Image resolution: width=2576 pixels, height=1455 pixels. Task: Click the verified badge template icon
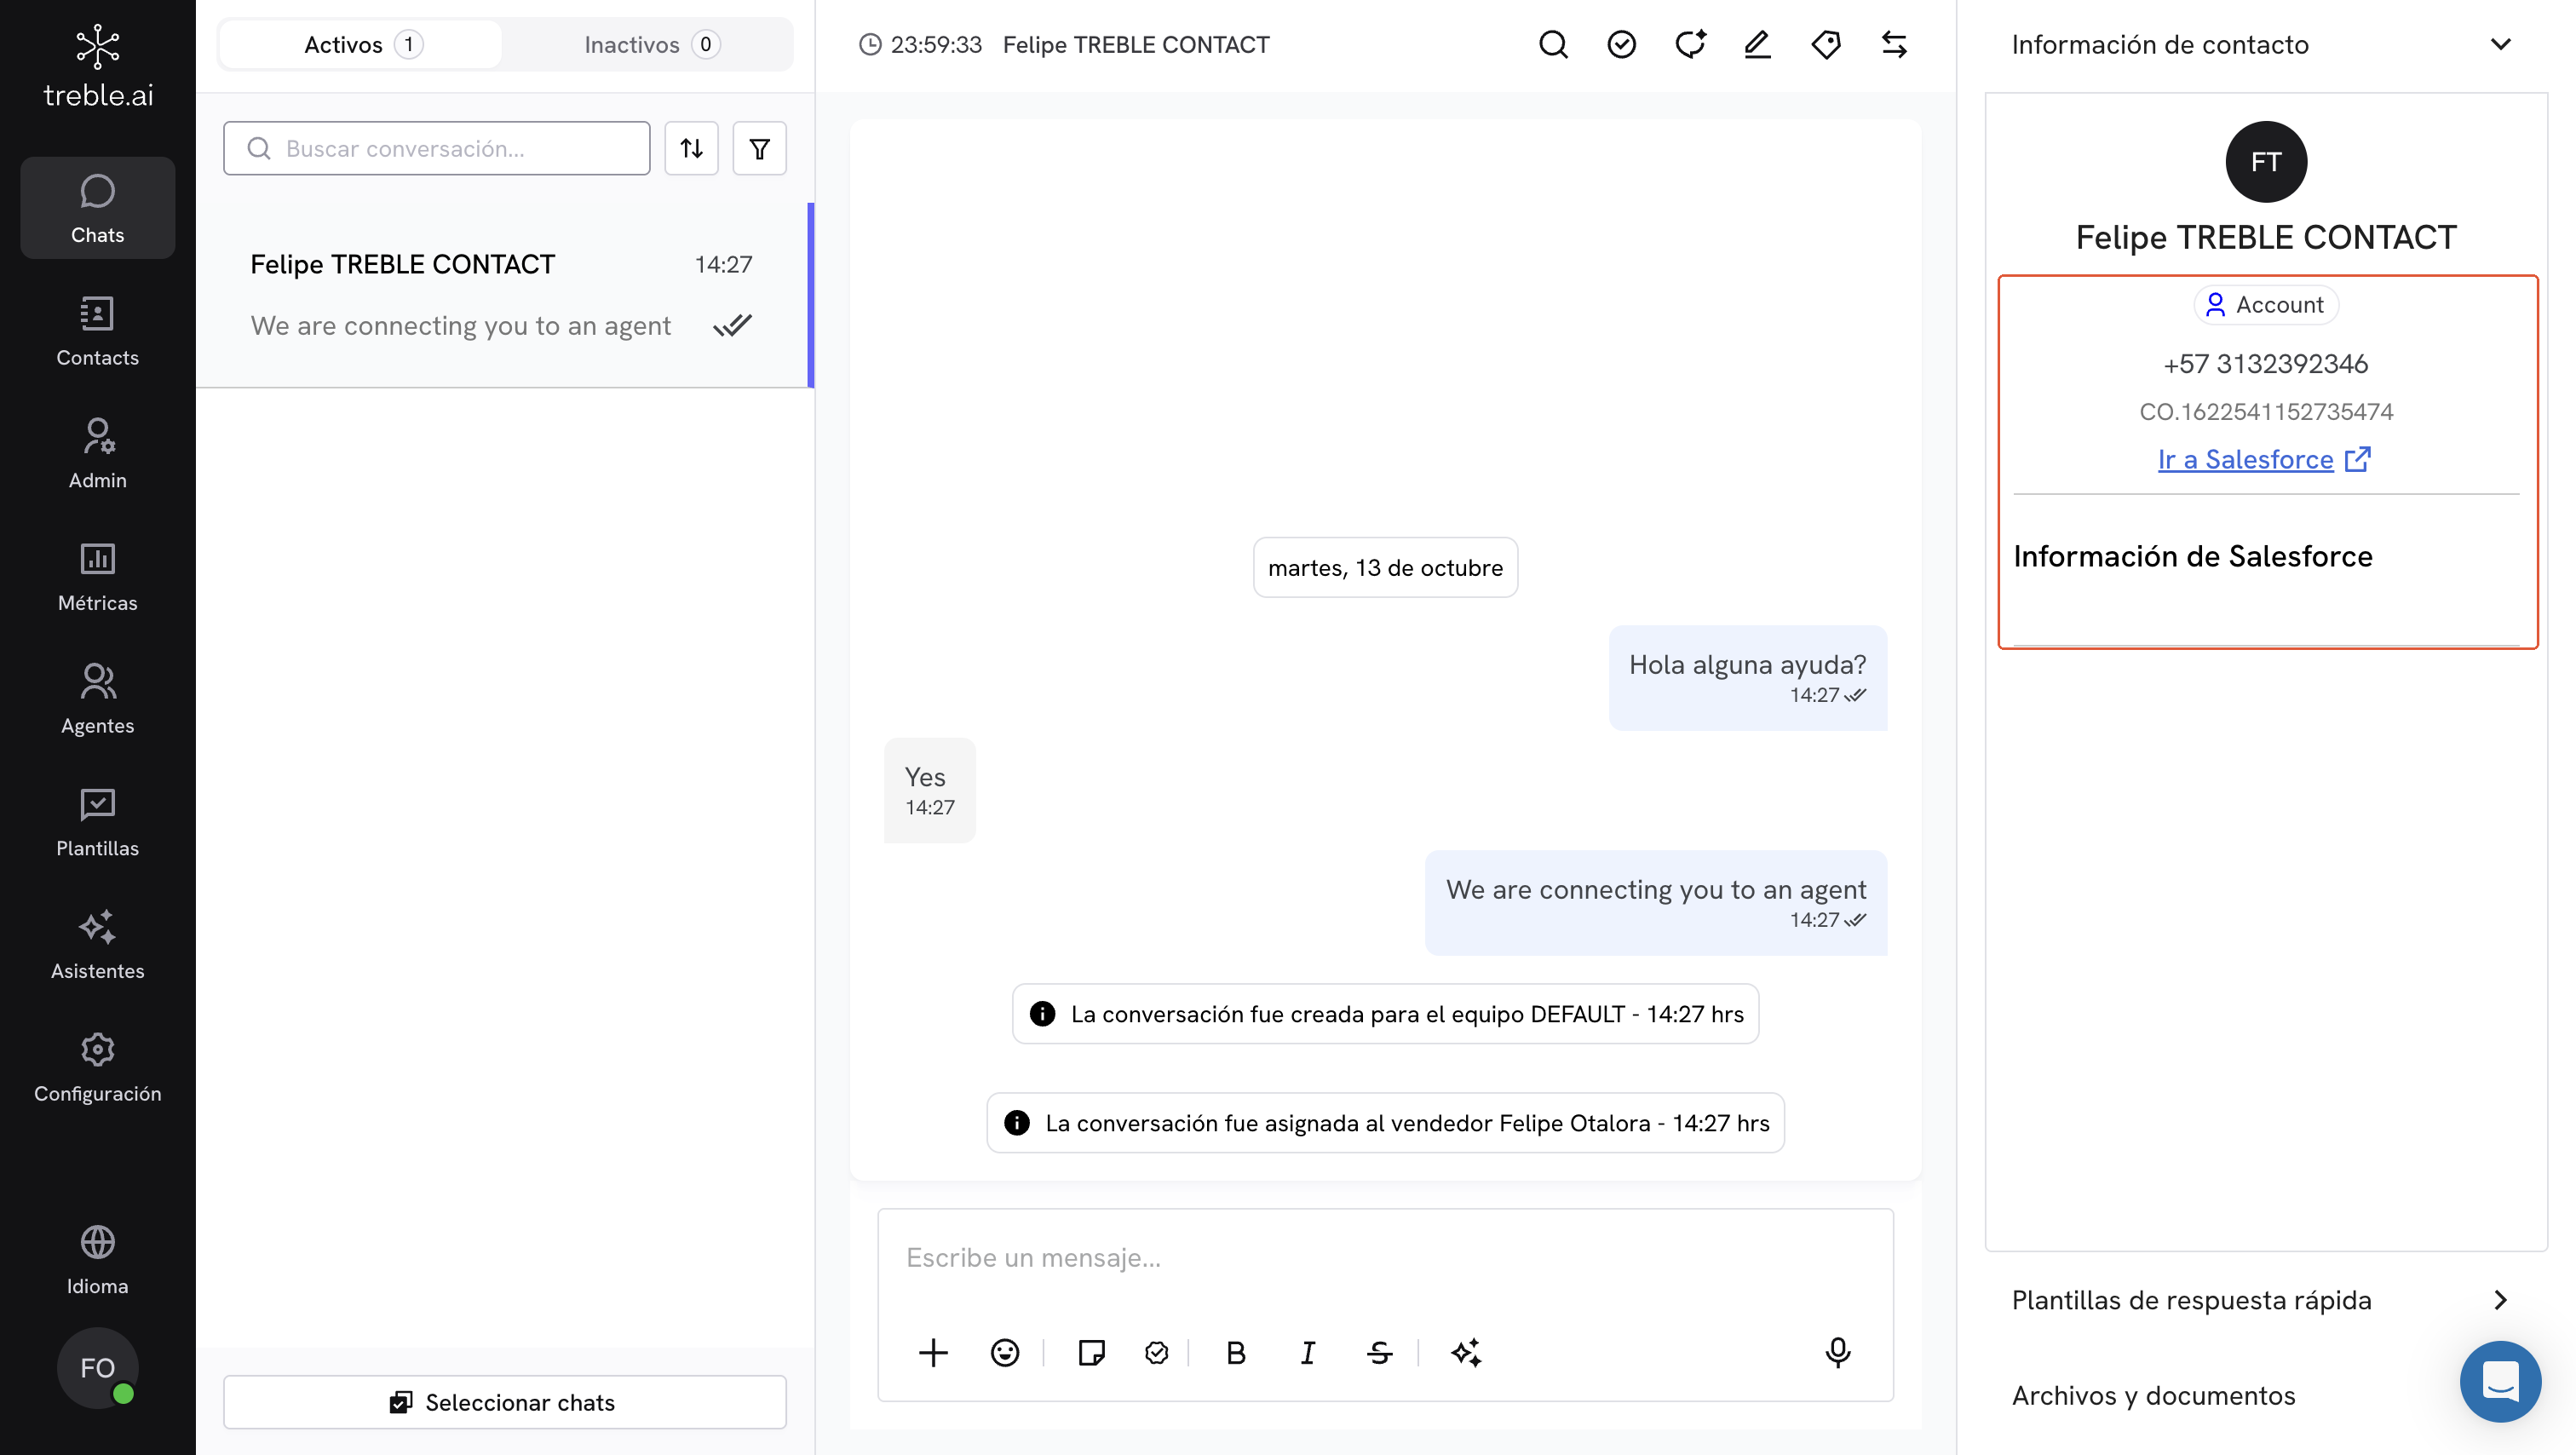point(1156,1352)
